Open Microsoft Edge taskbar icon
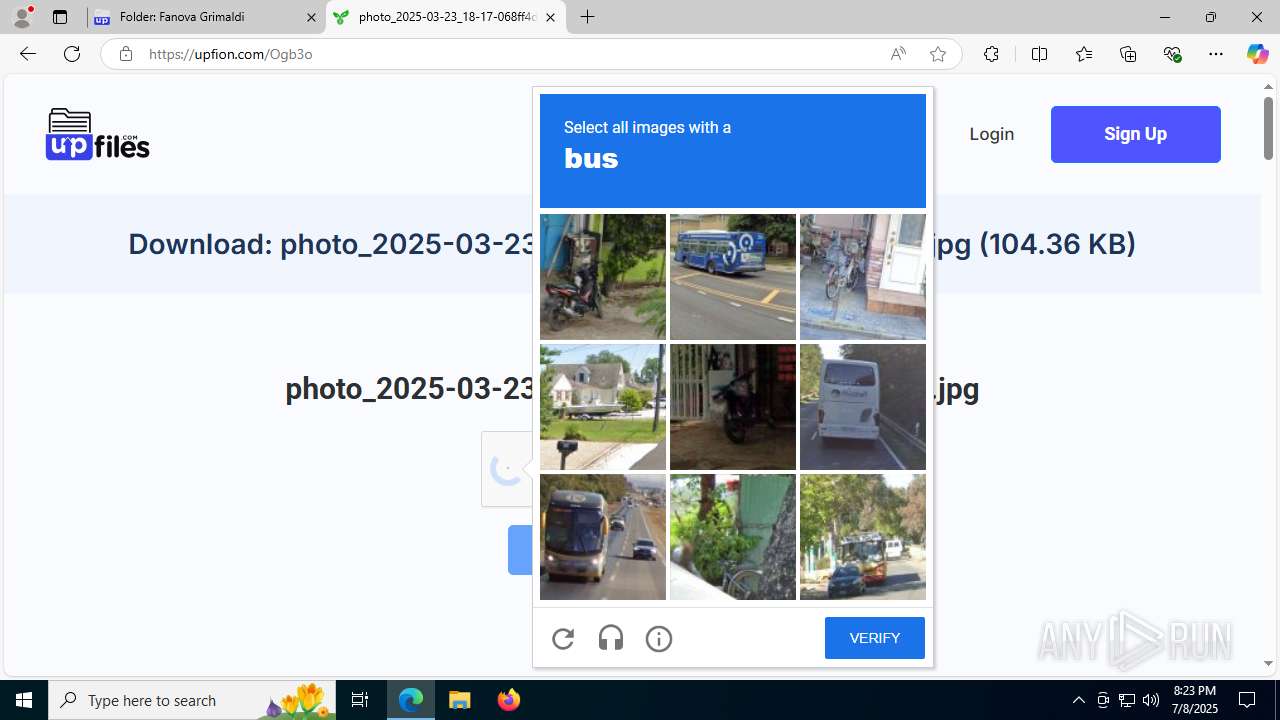1280x720 pixels. 411,700
